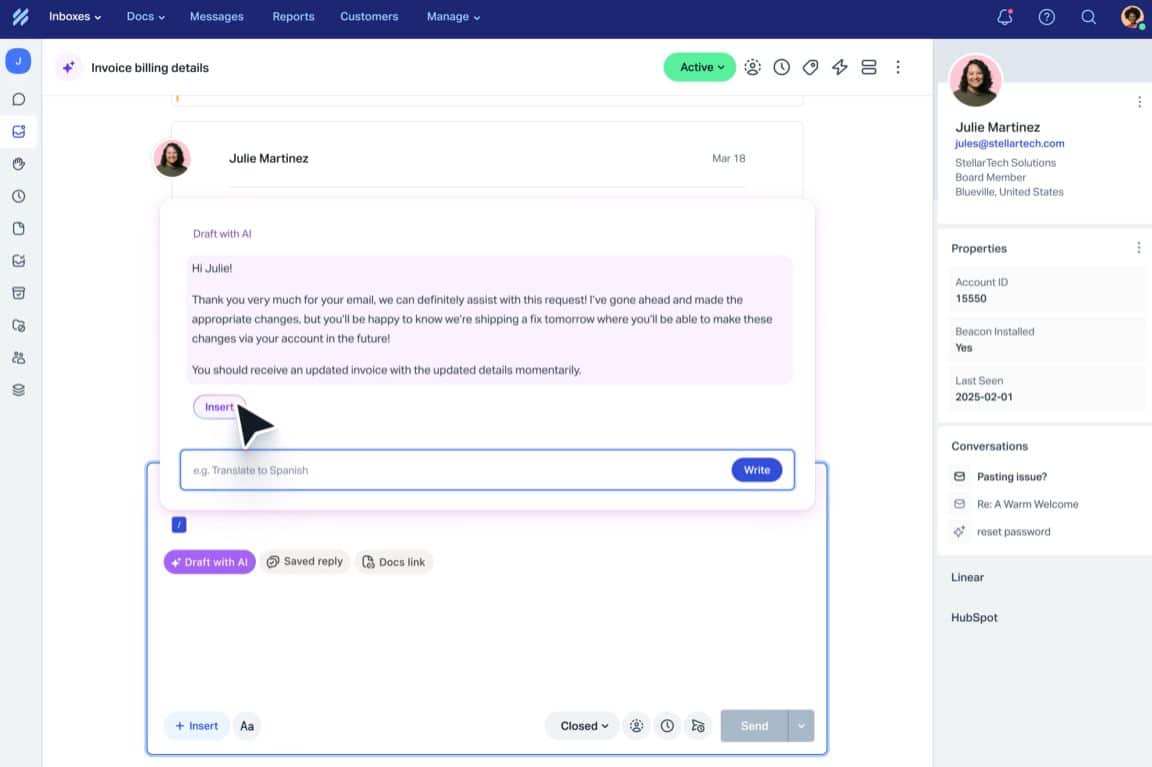The image size is (1152, 767).
Task: Open the customer profile three-dot menu
Action: (x=1139, y=102)
